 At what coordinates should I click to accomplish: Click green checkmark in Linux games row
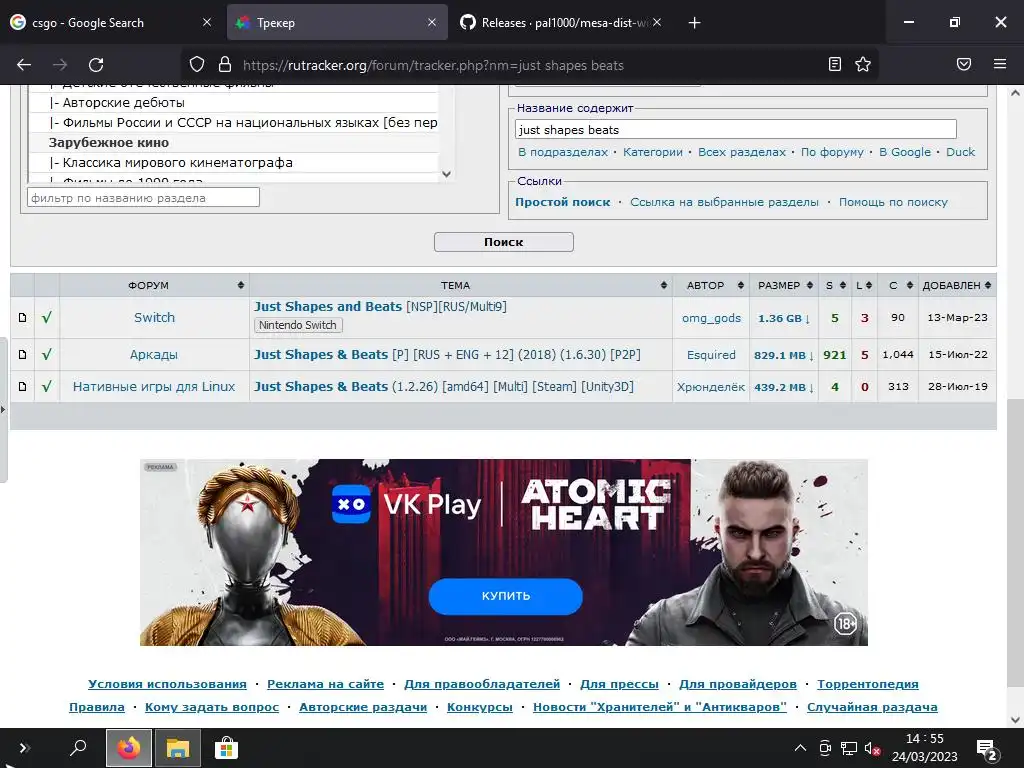[x=46, y=387]
